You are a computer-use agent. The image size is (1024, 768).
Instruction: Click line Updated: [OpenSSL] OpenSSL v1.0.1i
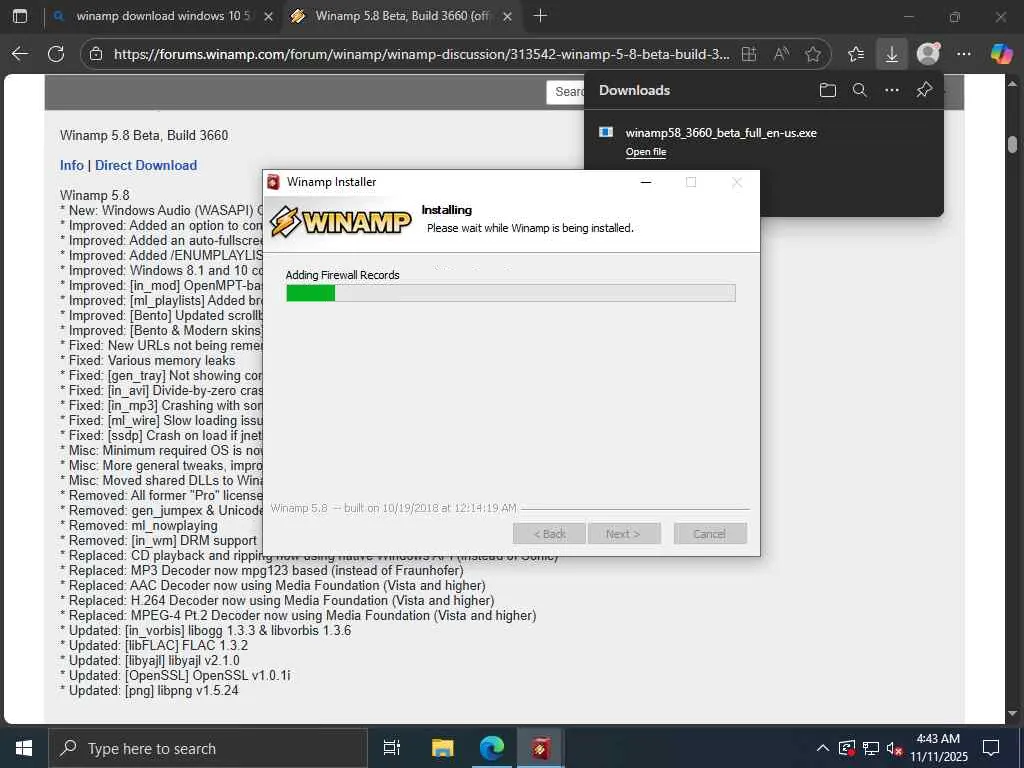pyautogui.click(x=175, y=675)
